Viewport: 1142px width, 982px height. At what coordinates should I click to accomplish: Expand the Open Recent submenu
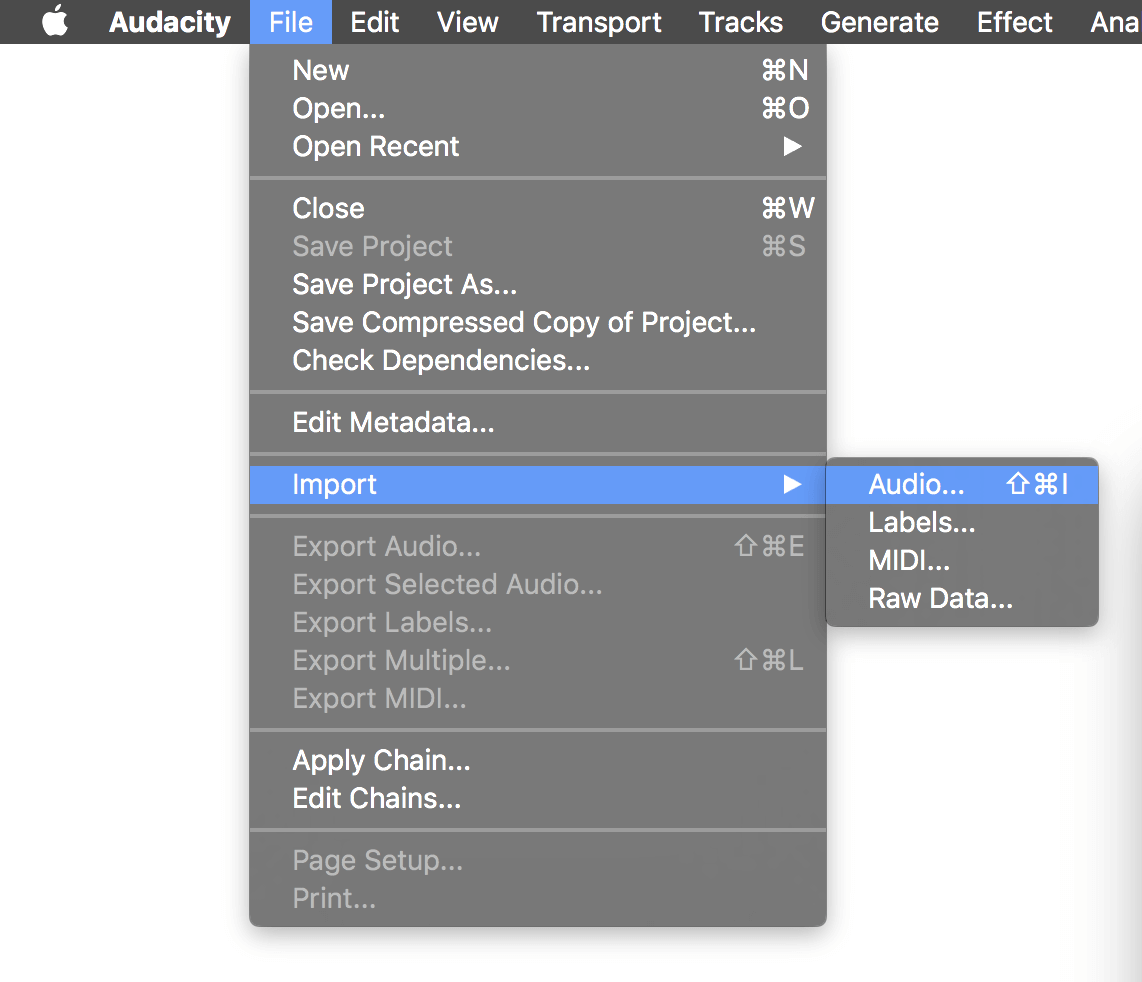tap(375, 146)
